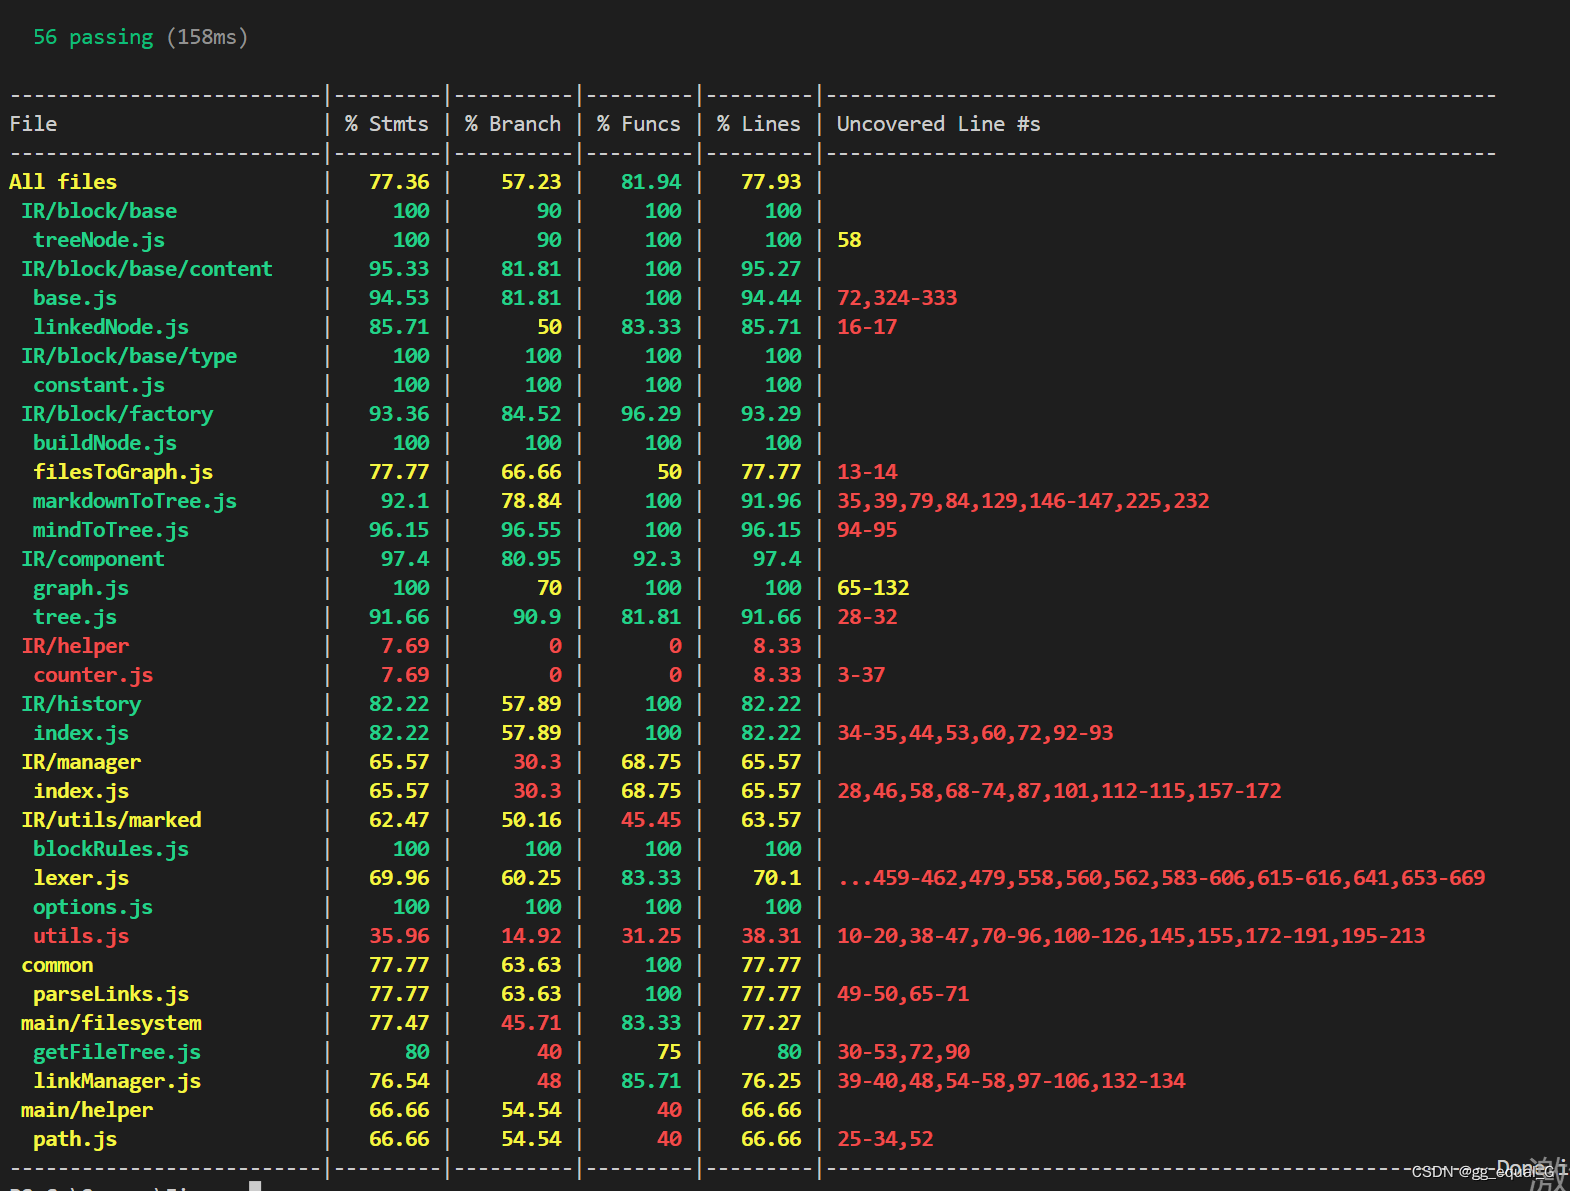1570x1191 pixels.
Task: Click uncovered lines '94-95' of mindToTree.js
Action: point(867,530)
